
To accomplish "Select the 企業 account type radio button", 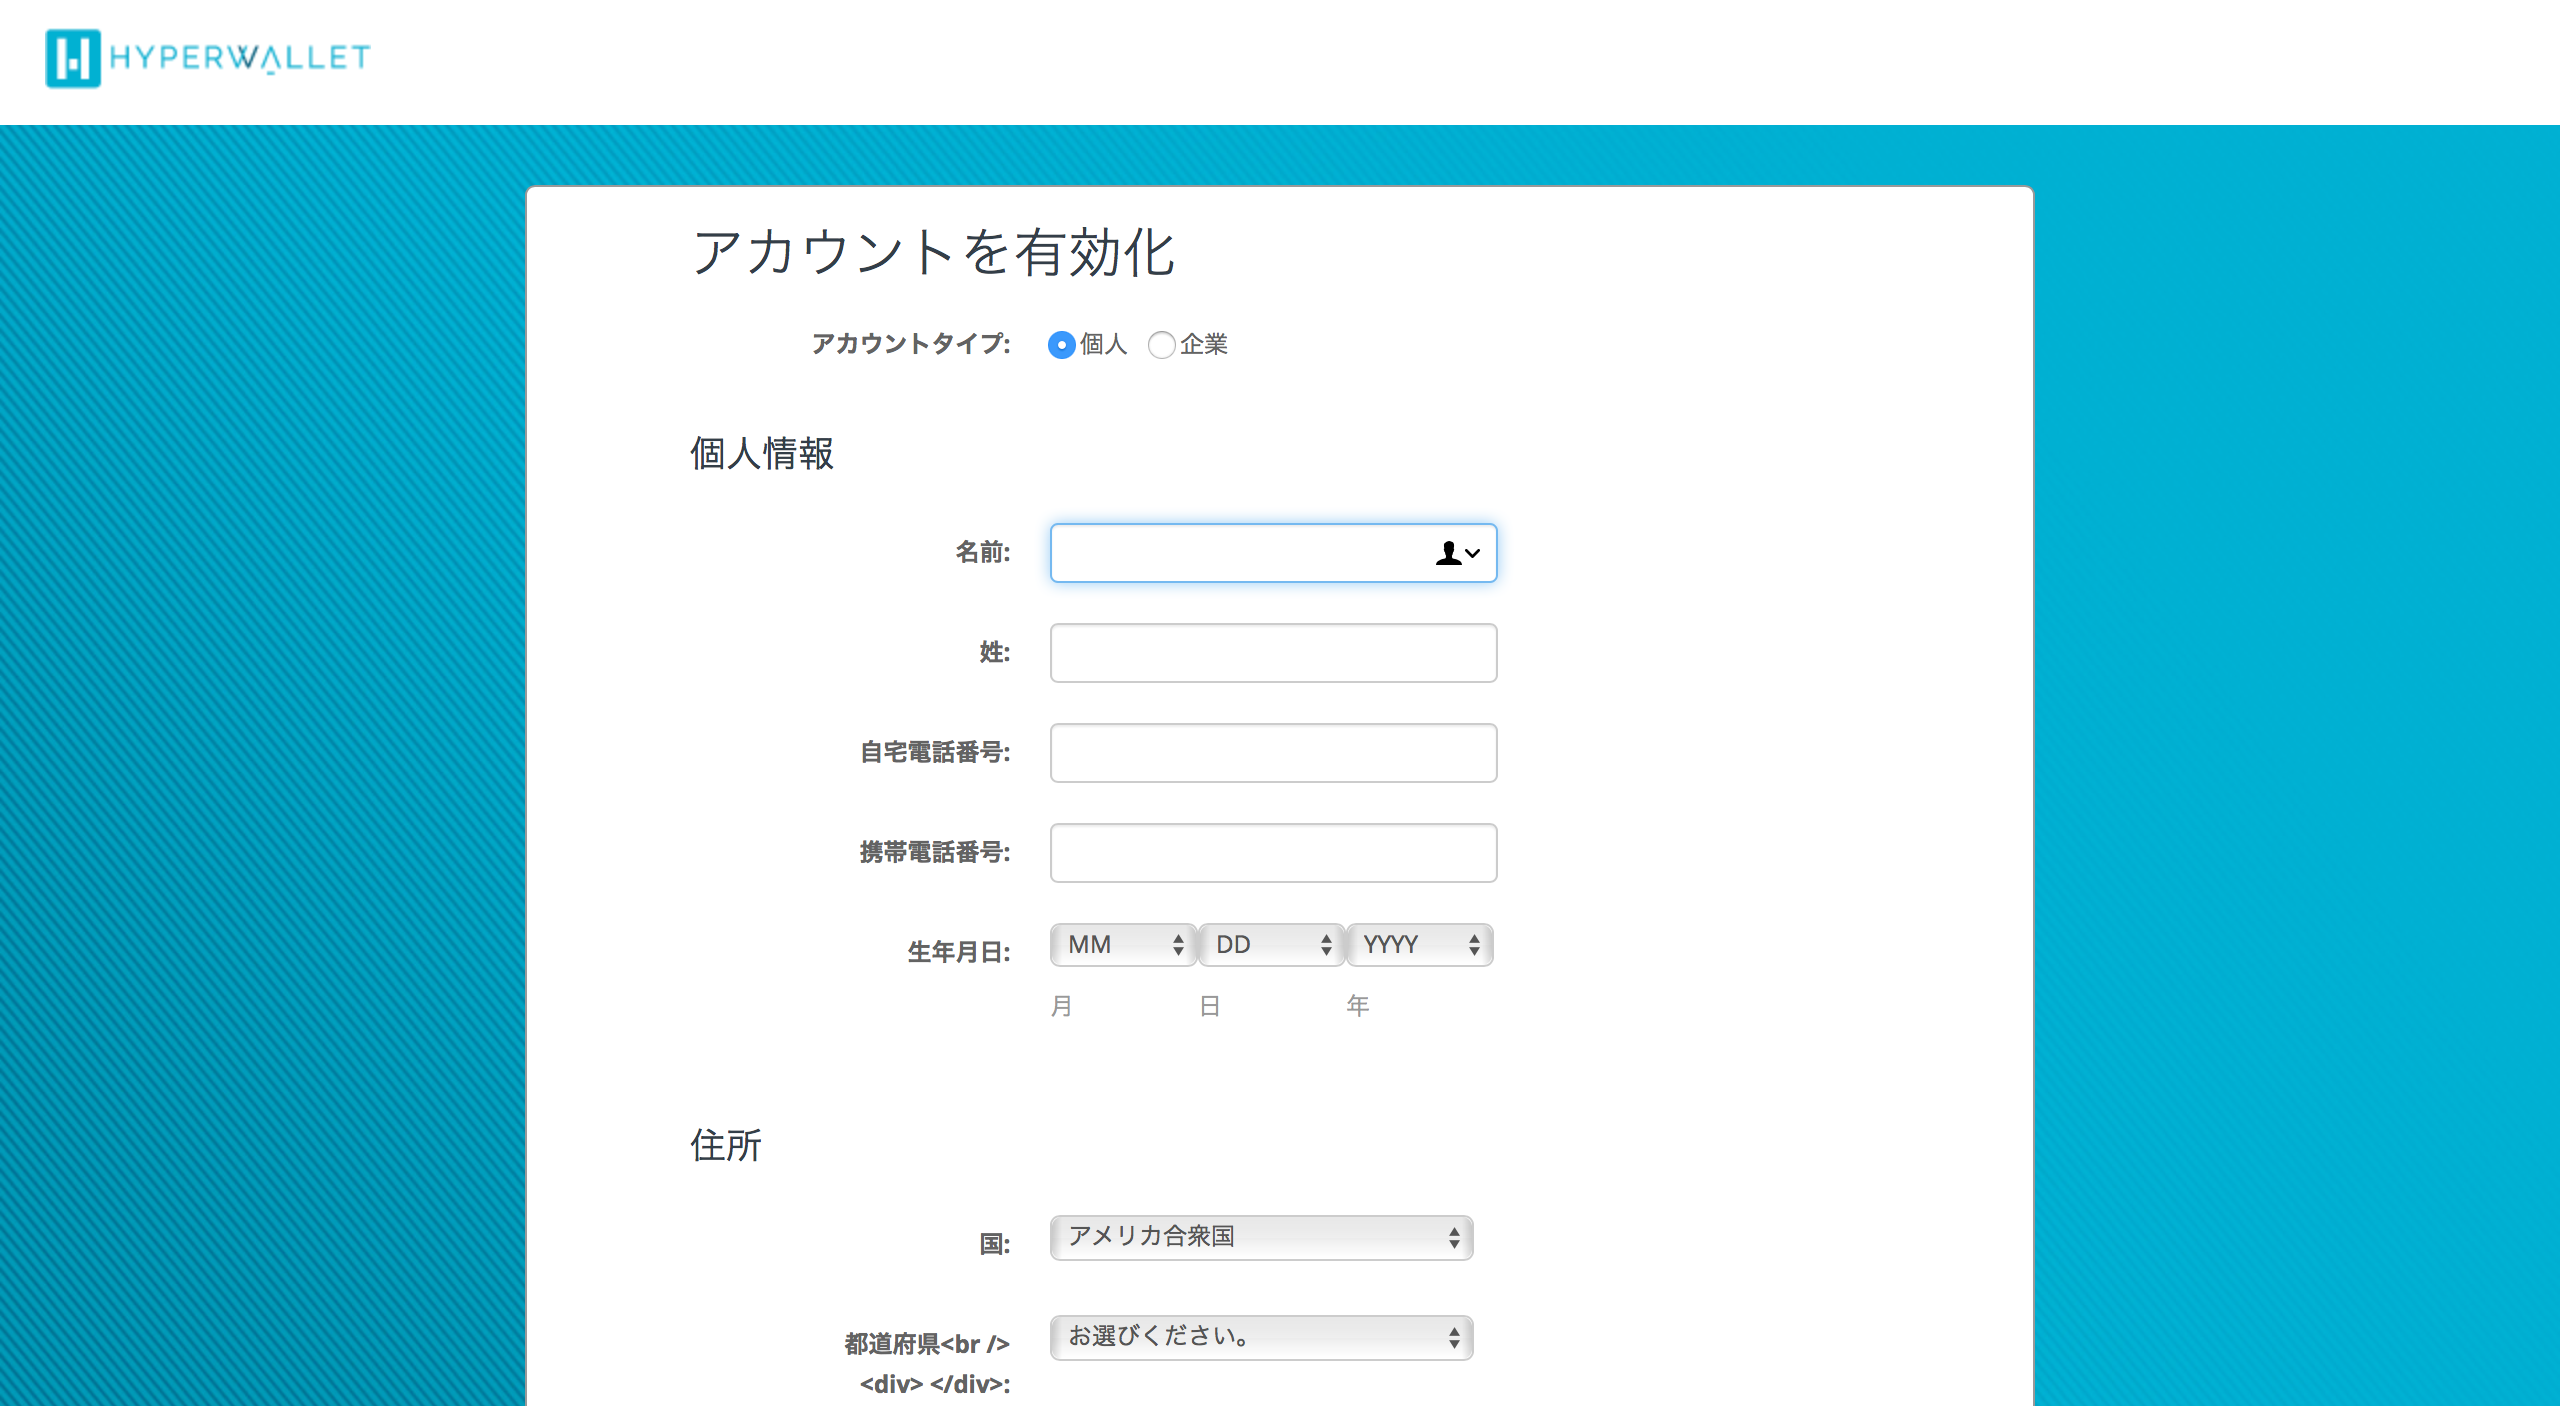I will [x=1161, y=345].
